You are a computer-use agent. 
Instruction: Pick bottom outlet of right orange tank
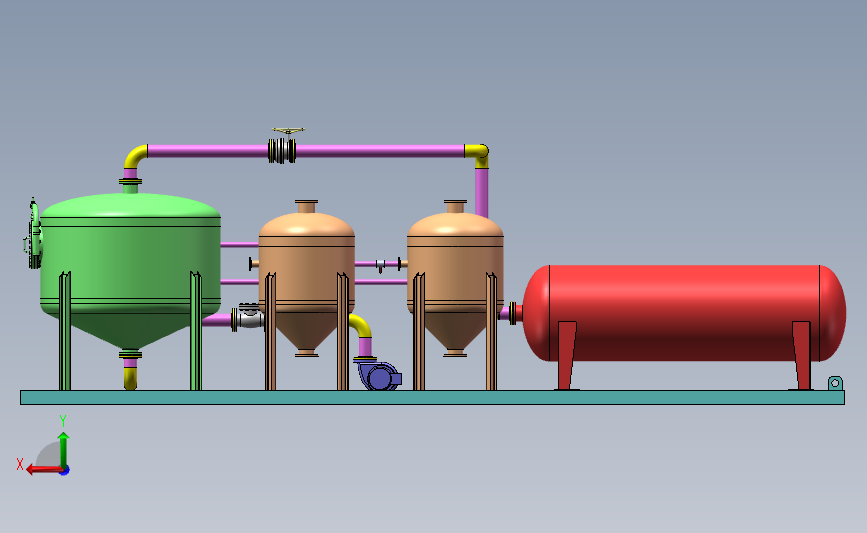pyautogui.click(x=455, y=352)
